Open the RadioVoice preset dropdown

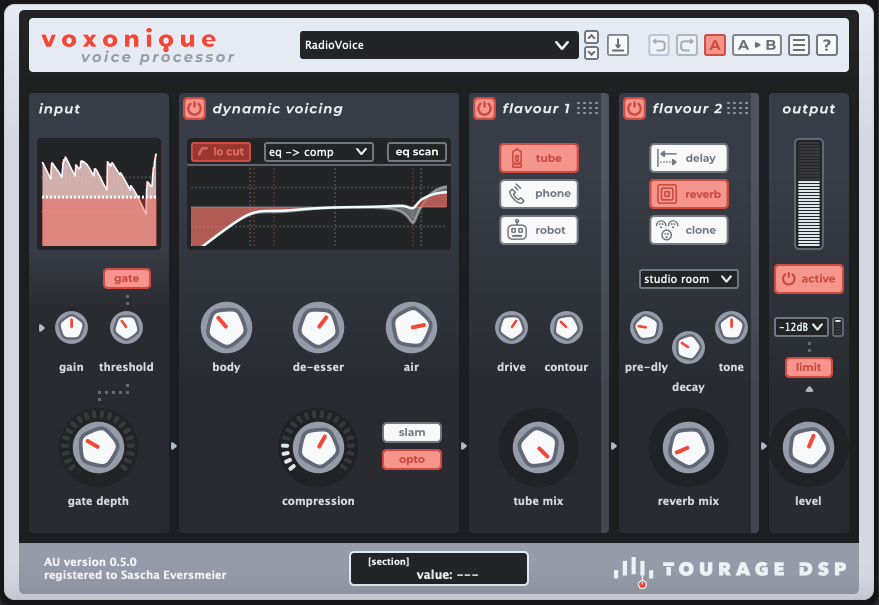point(439,45)
